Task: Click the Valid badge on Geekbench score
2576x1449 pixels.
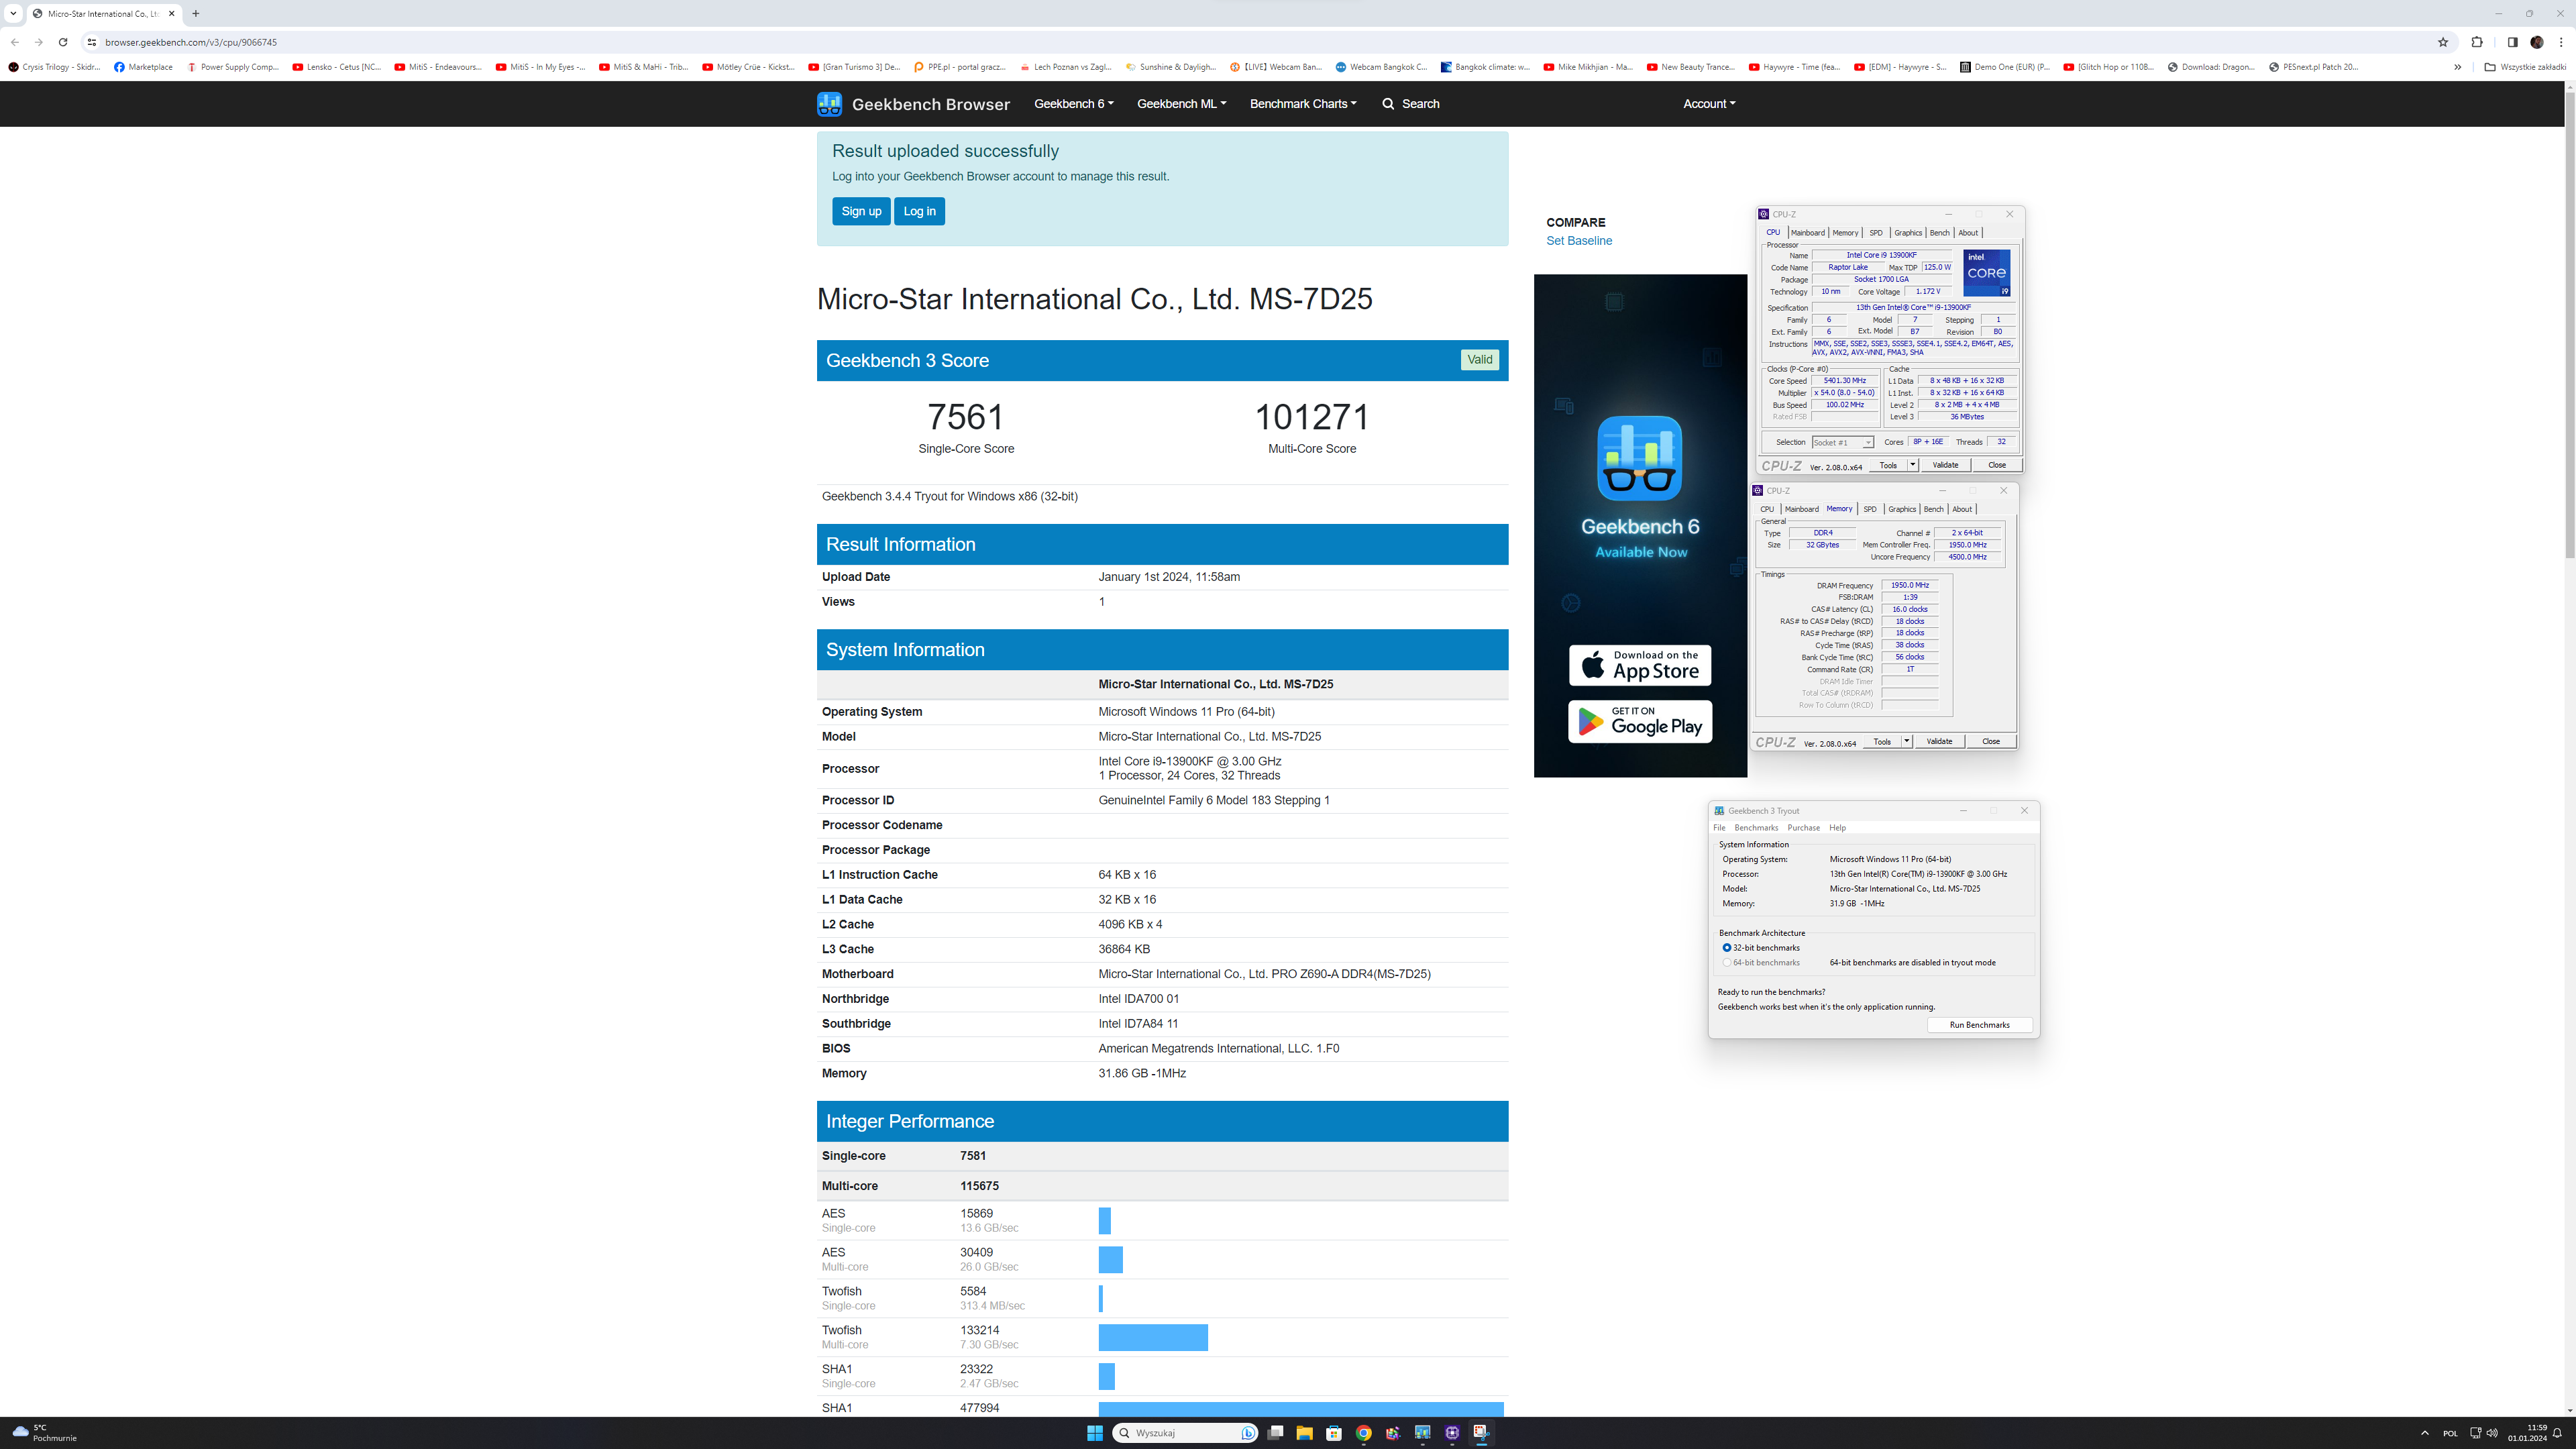Action: click(1479, 360)
